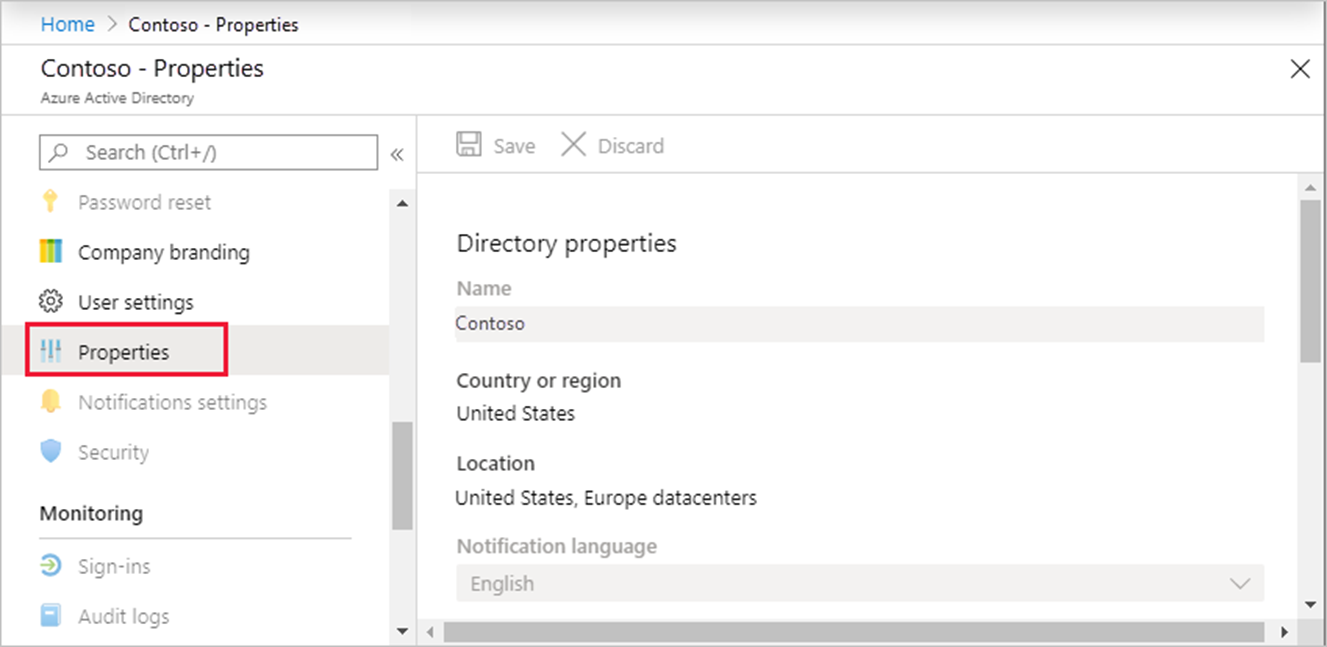This screenshot has height=647, width=1327.
Task: Click the Monitoring section heading
Action: point(91,513)
